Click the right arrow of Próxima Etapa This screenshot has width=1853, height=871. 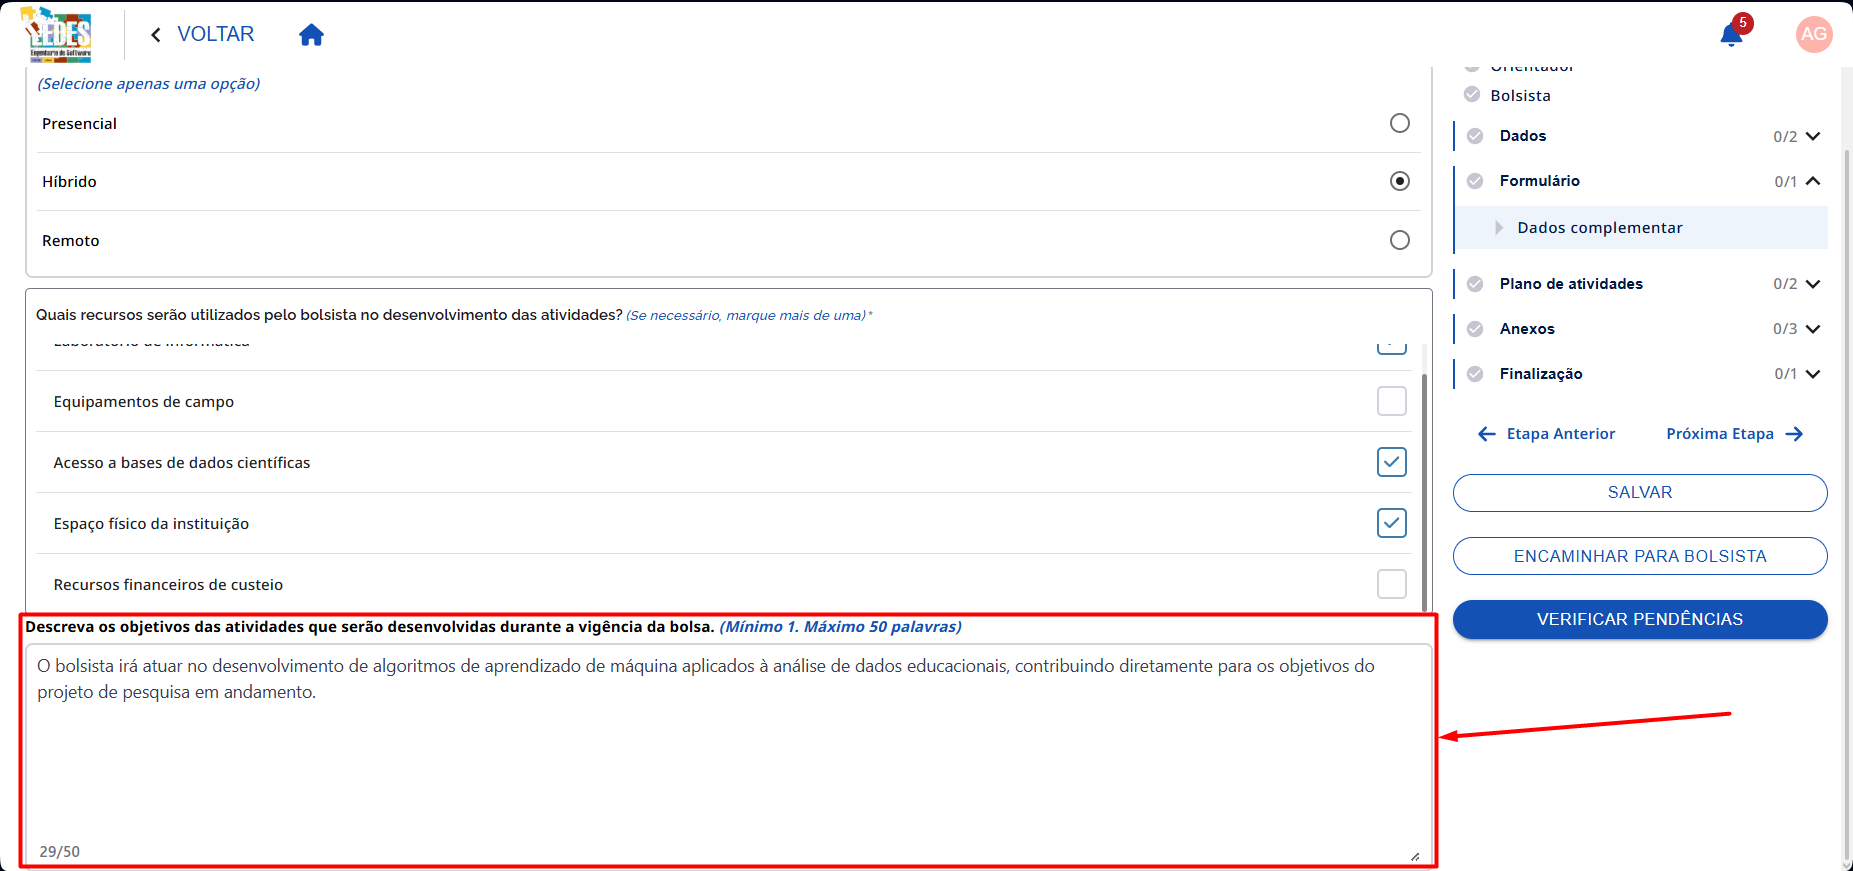pos(1794,434)
